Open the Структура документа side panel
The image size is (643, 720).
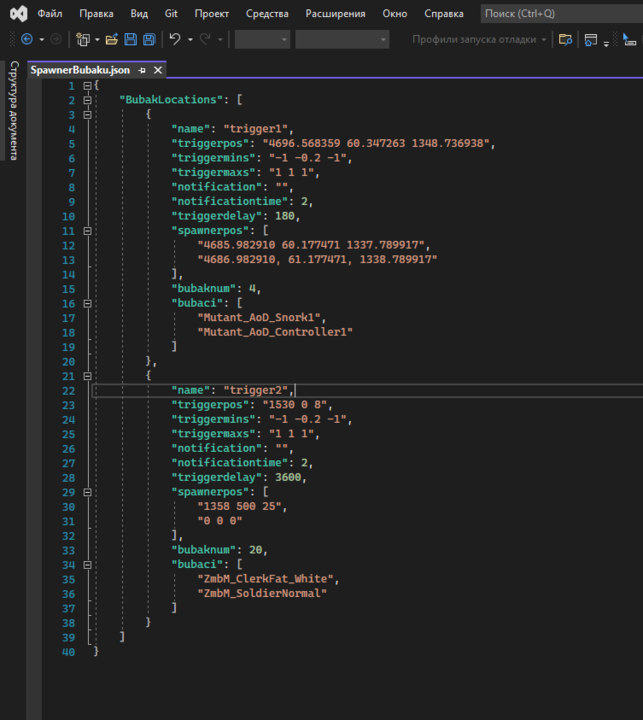(x=14, y=110)
